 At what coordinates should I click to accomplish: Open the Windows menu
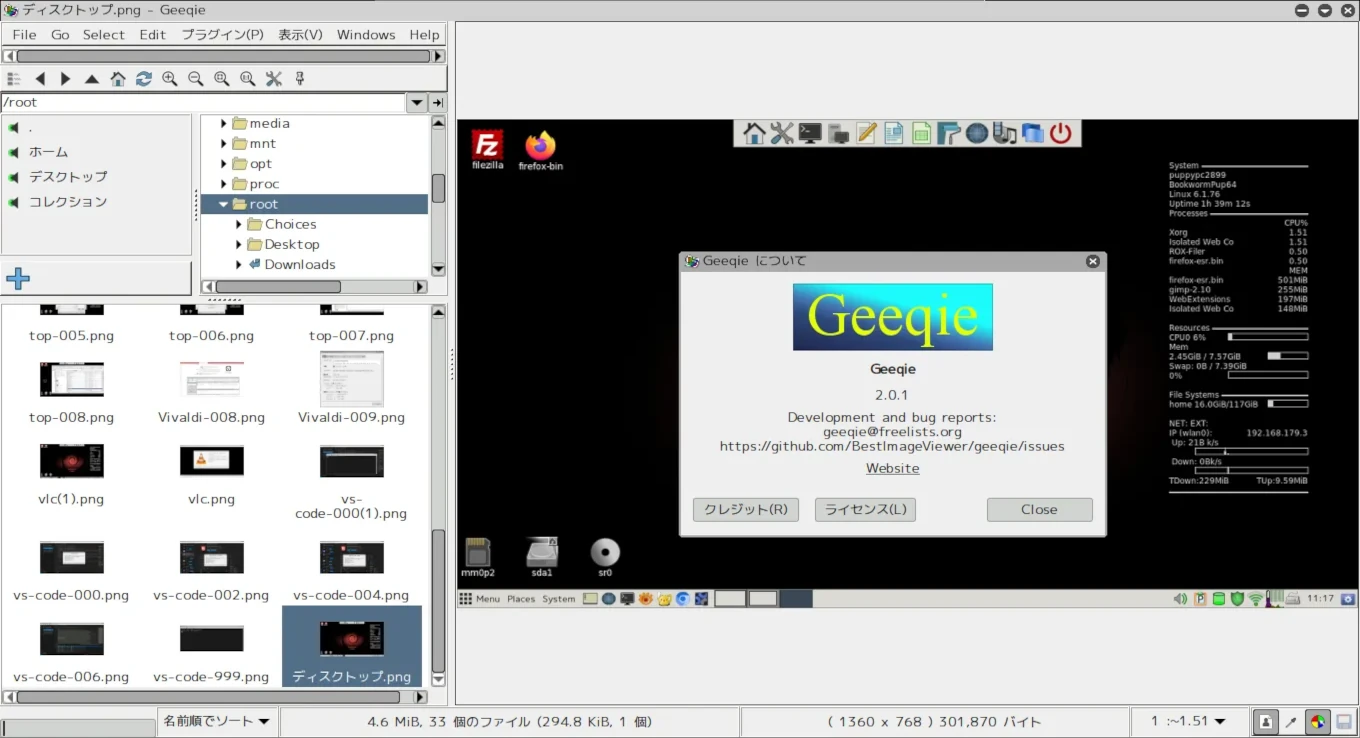tap(365, 34)
